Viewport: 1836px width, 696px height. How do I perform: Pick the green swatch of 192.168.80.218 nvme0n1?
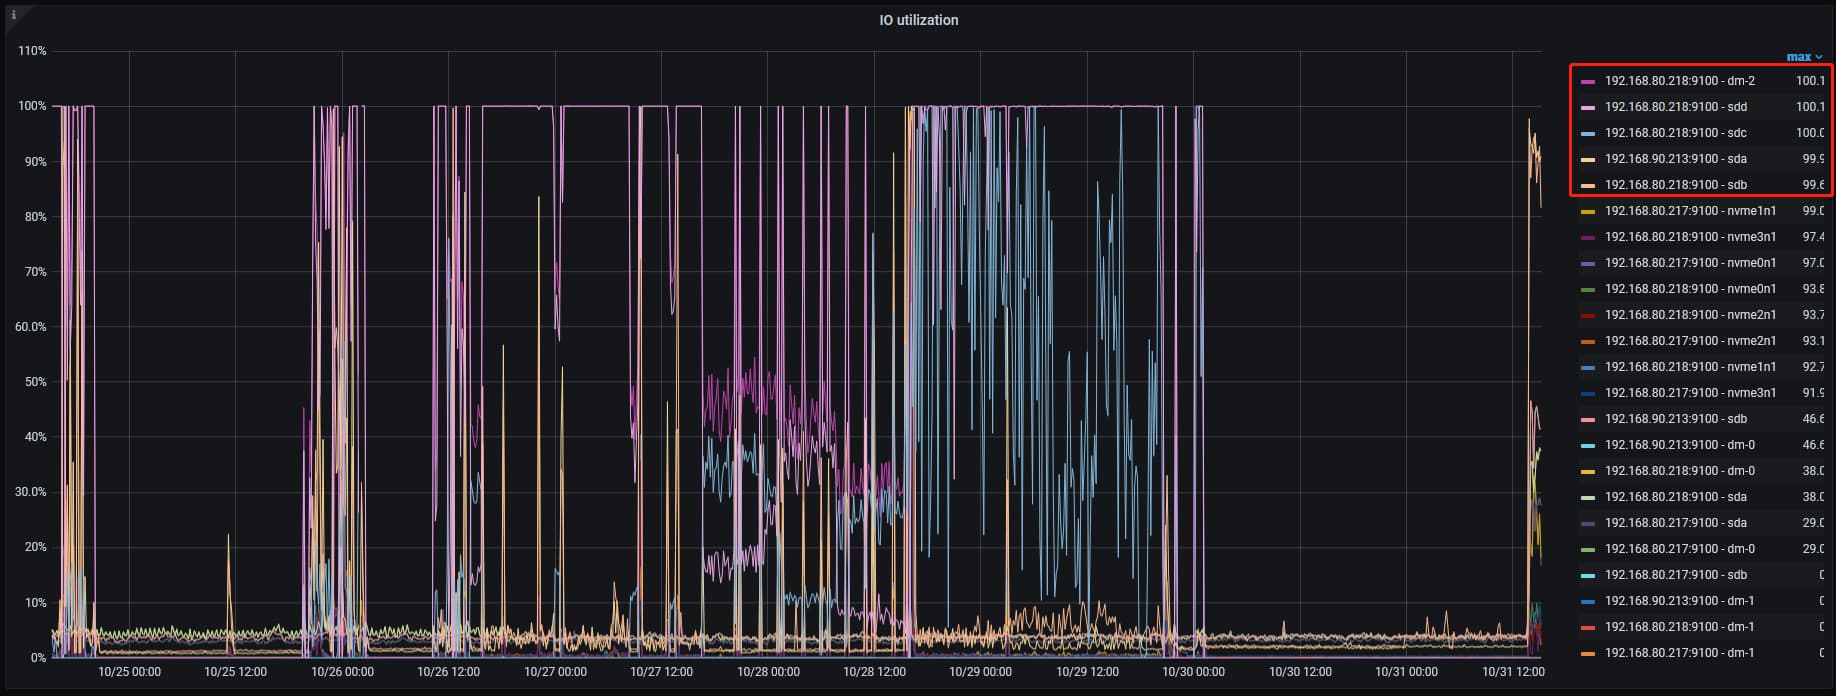(x=1588, y=289)
